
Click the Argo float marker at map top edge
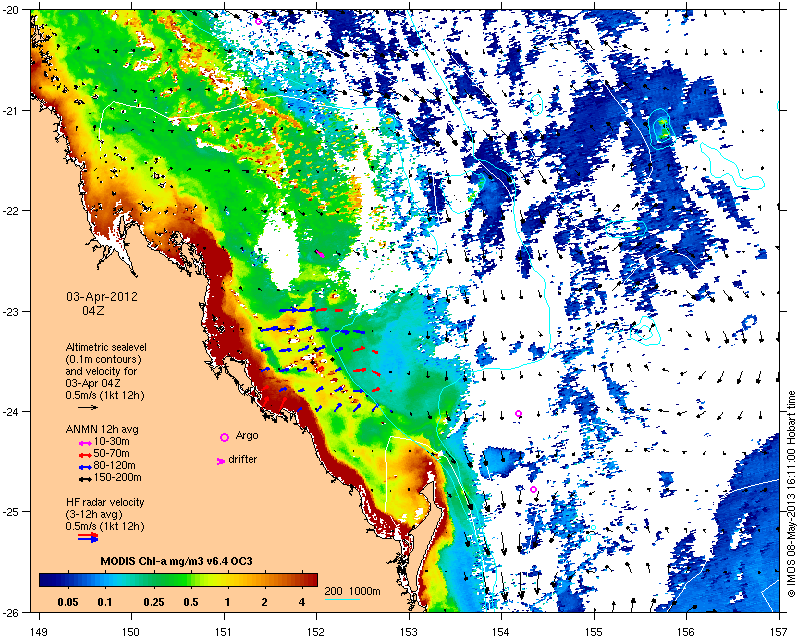(x=258, y=21)
